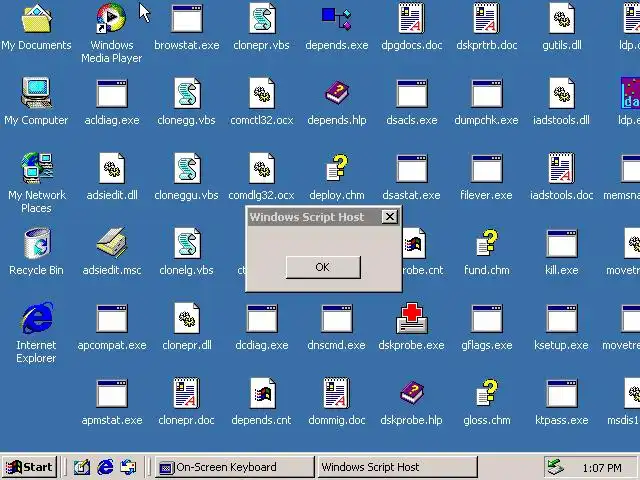Image resolution: width=640 pixels, height=480 pixels.
Task: Select the ktpass.exe icon
Action: tap(562, 393)
